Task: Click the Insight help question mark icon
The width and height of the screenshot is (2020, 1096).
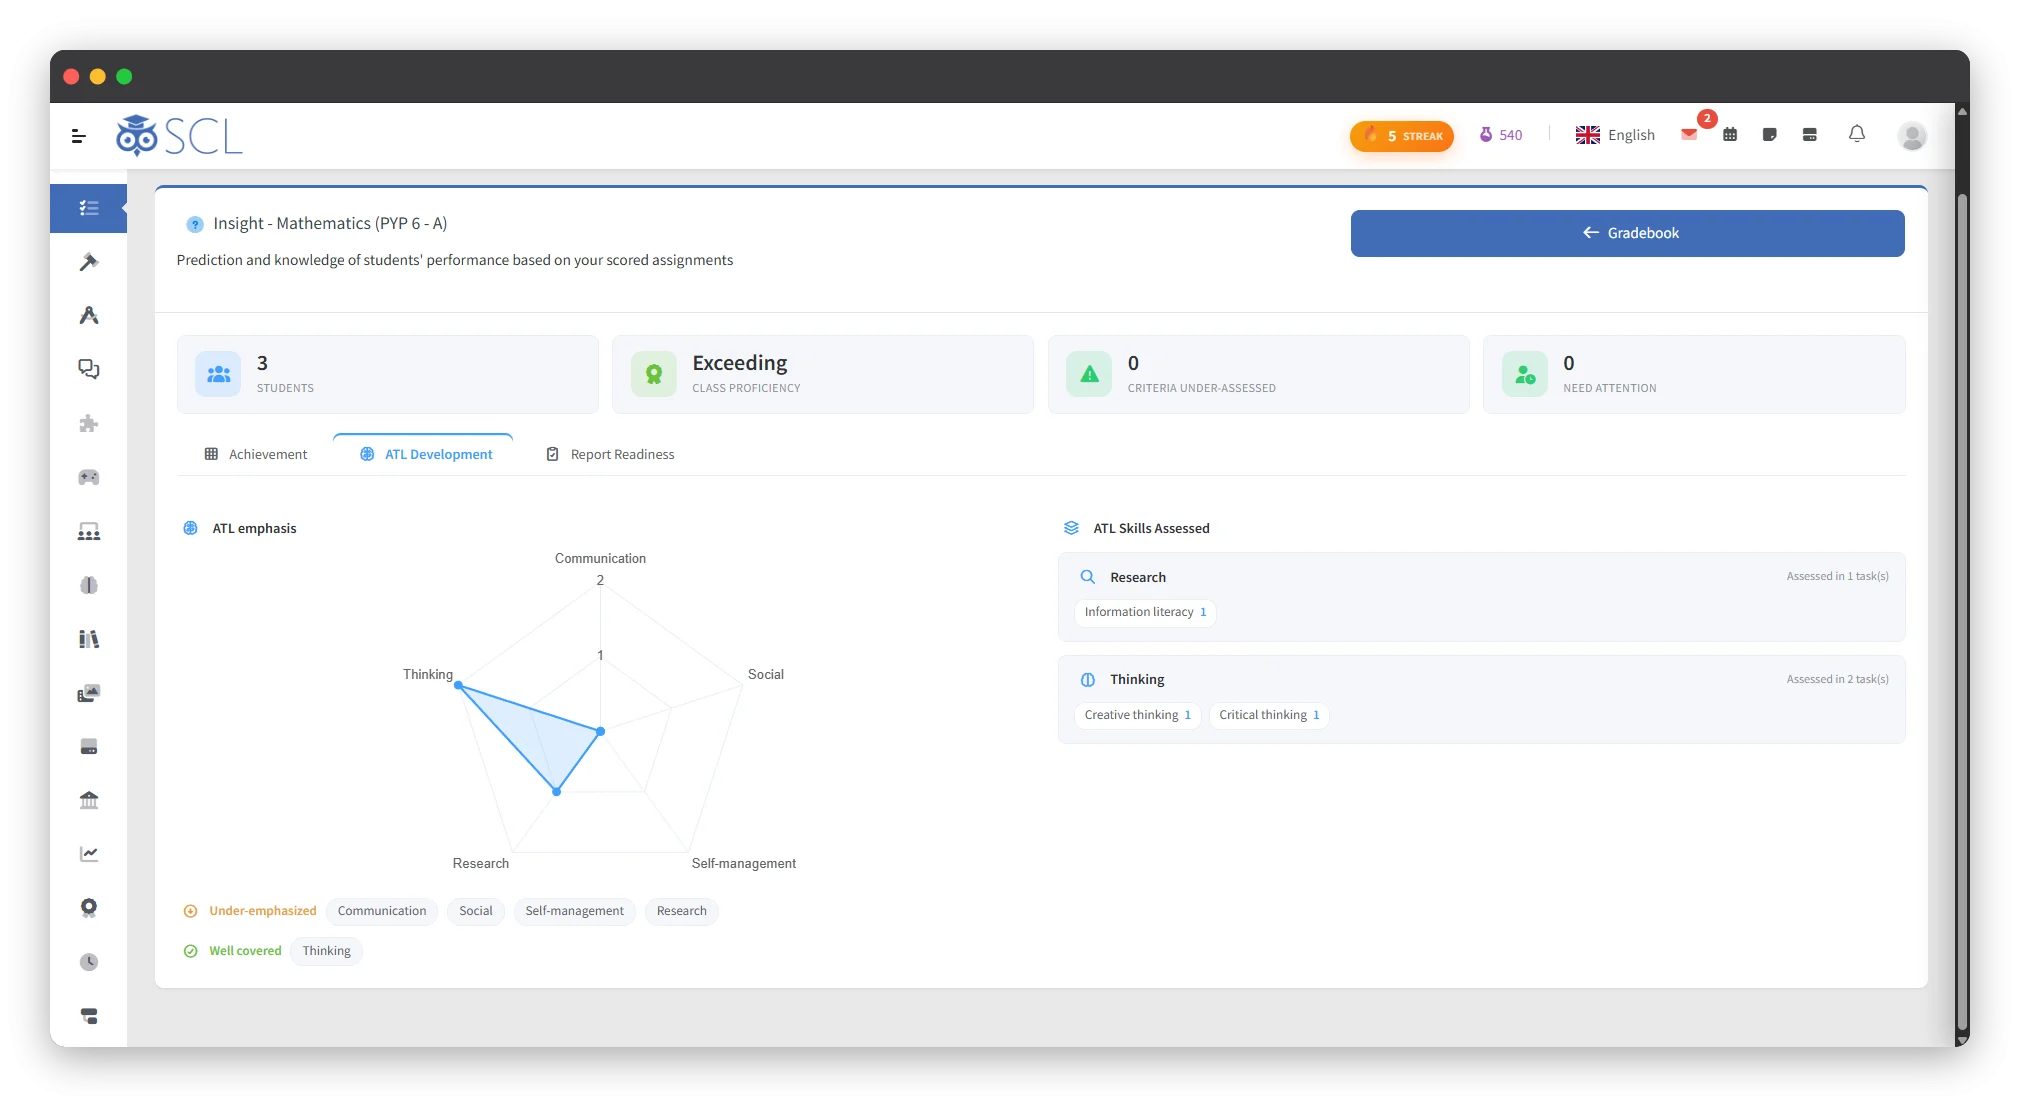Action: (x=195, y=224)
